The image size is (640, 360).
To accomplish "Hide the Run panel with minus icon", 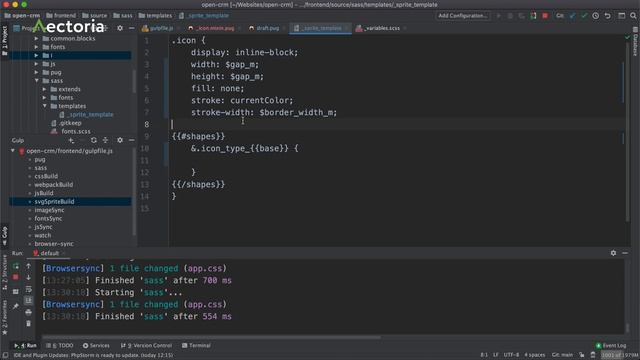I will click(x=625, y=253).
